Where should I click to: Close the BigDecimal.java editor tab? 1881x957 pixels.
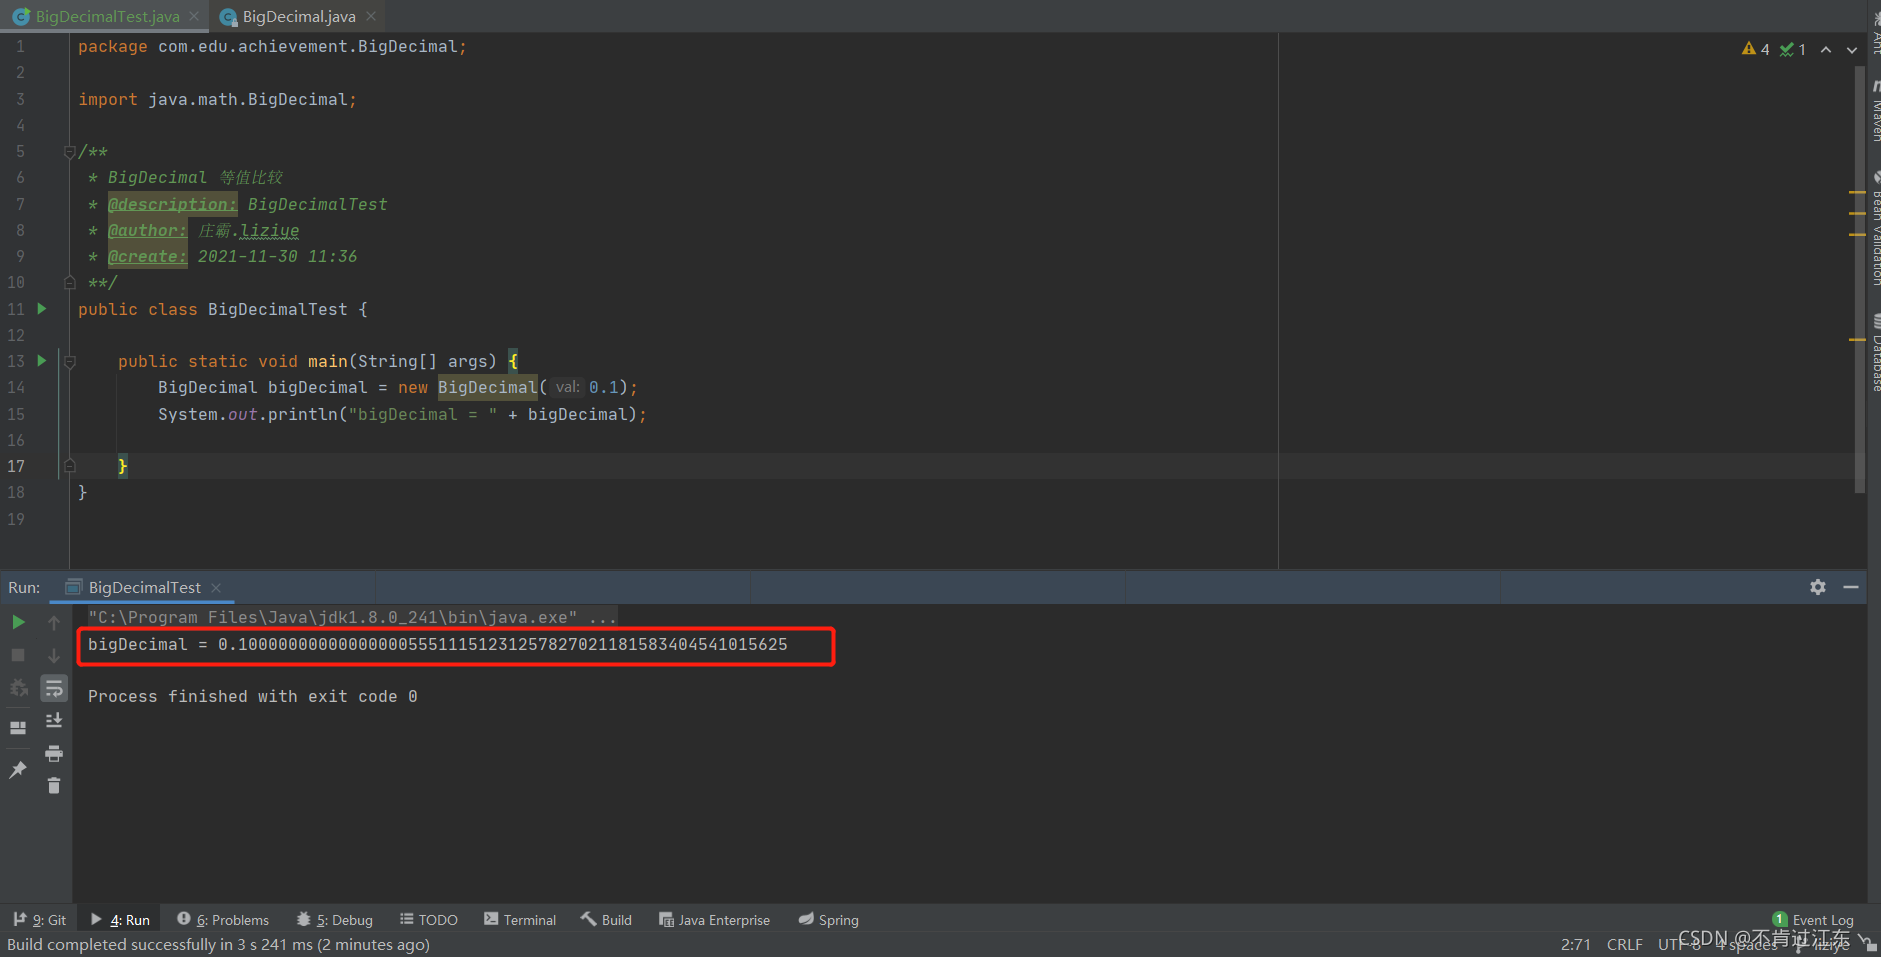[371, 16]
